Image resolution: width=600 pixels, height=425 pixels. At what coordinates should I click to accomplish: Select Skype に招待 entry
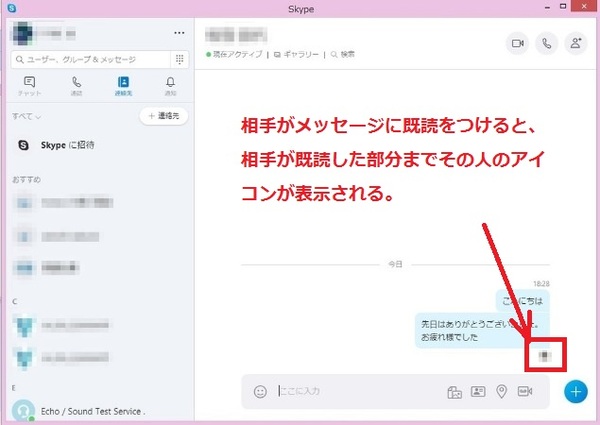pos(99,145)
